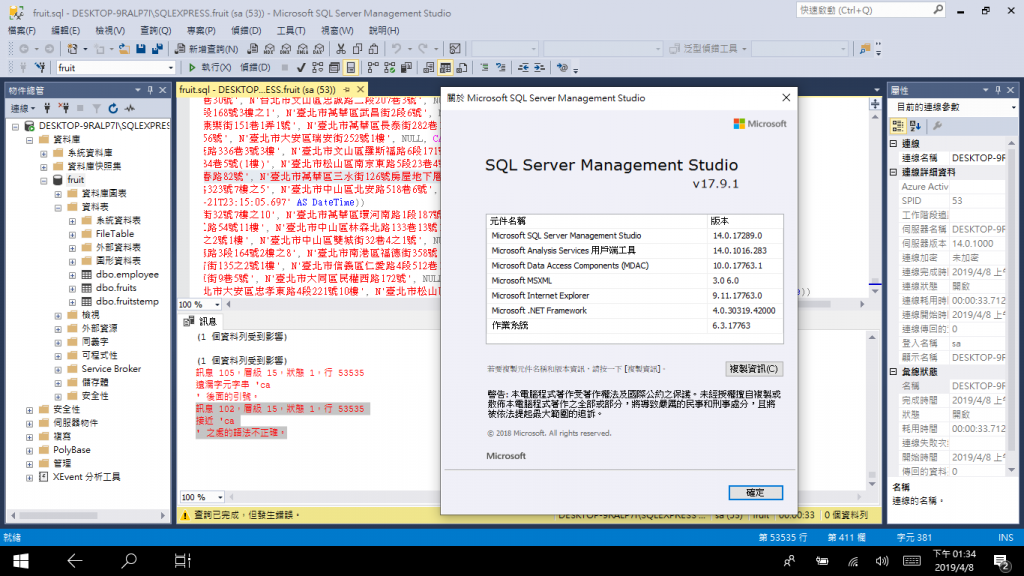Click the Filter funnel icon in Object Explorer
Viewport: 1024px width, 576px height.
click(96, 108)
